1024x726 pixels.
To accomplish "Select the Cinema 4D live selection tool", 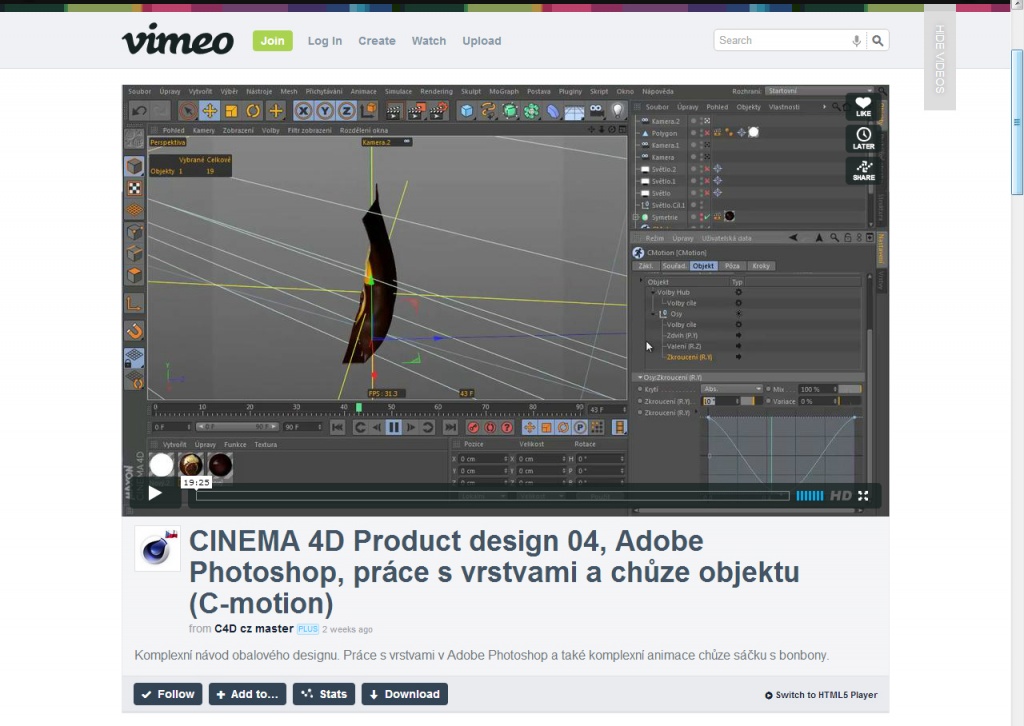I will click(x=187, y=111).
